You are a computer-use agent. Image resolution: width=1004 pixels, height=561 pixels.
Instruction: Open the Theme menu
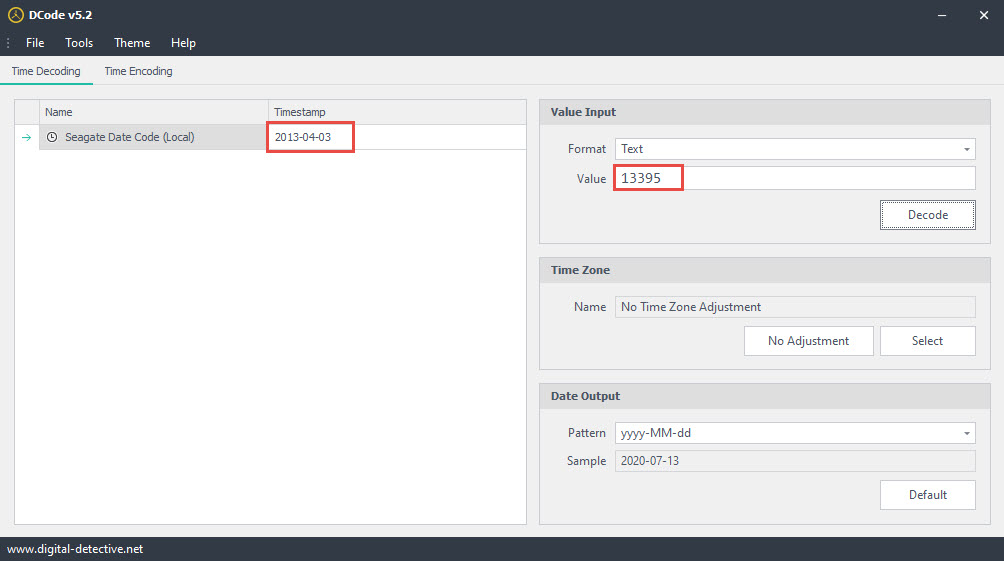[132, 43]
